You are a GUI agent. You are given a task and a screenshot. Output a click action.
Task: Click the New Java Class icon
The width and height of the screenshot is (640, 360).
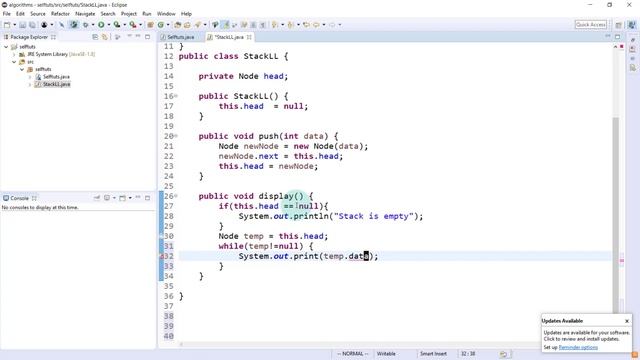[161, 25]
